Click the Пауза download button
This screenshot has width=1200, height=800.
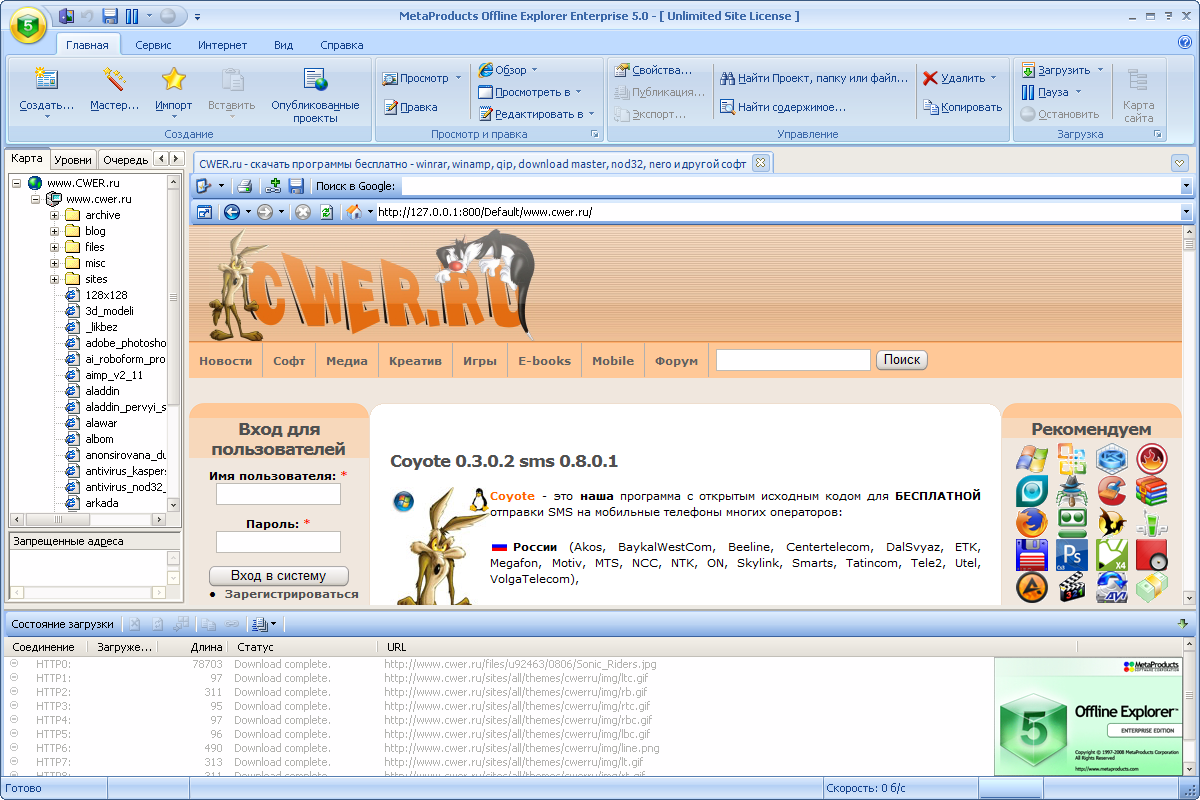tap(1027, 92)
